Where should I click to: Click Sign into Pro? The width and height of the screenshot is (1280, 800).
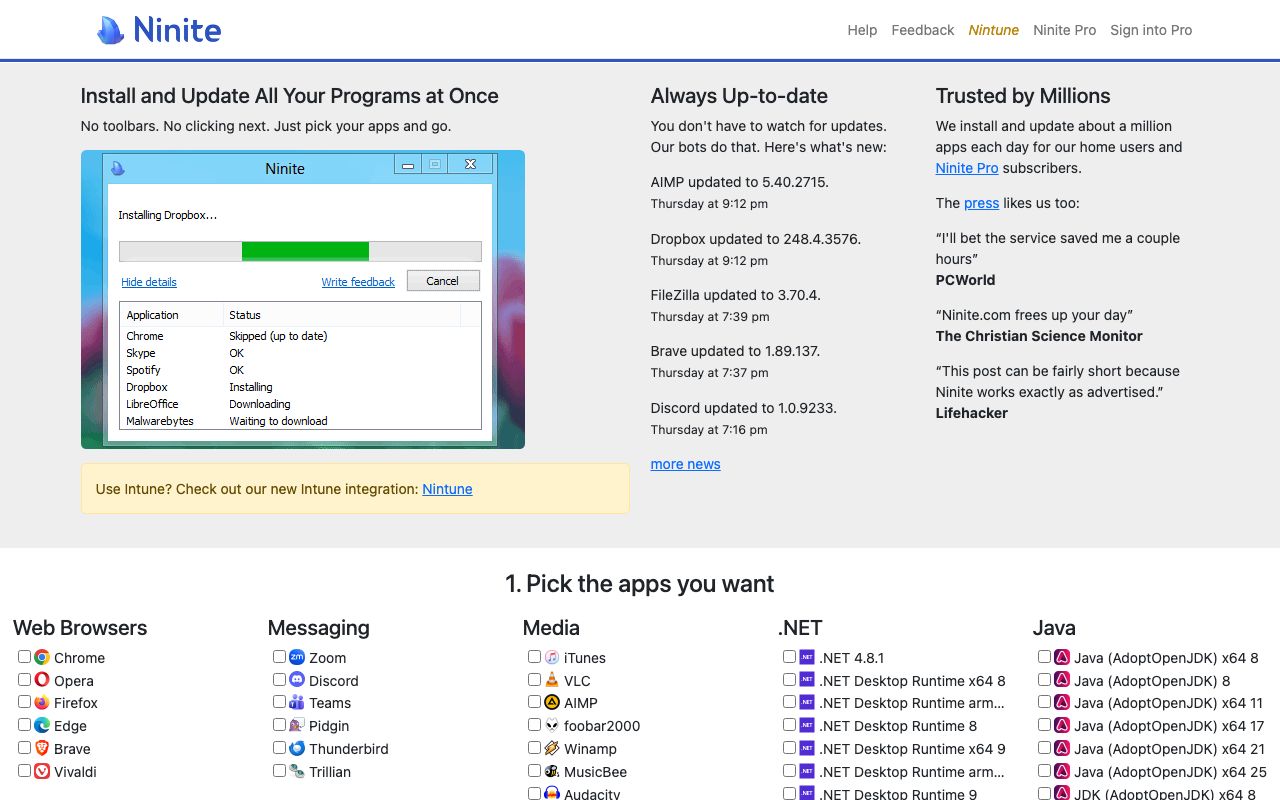[1151, 30]
